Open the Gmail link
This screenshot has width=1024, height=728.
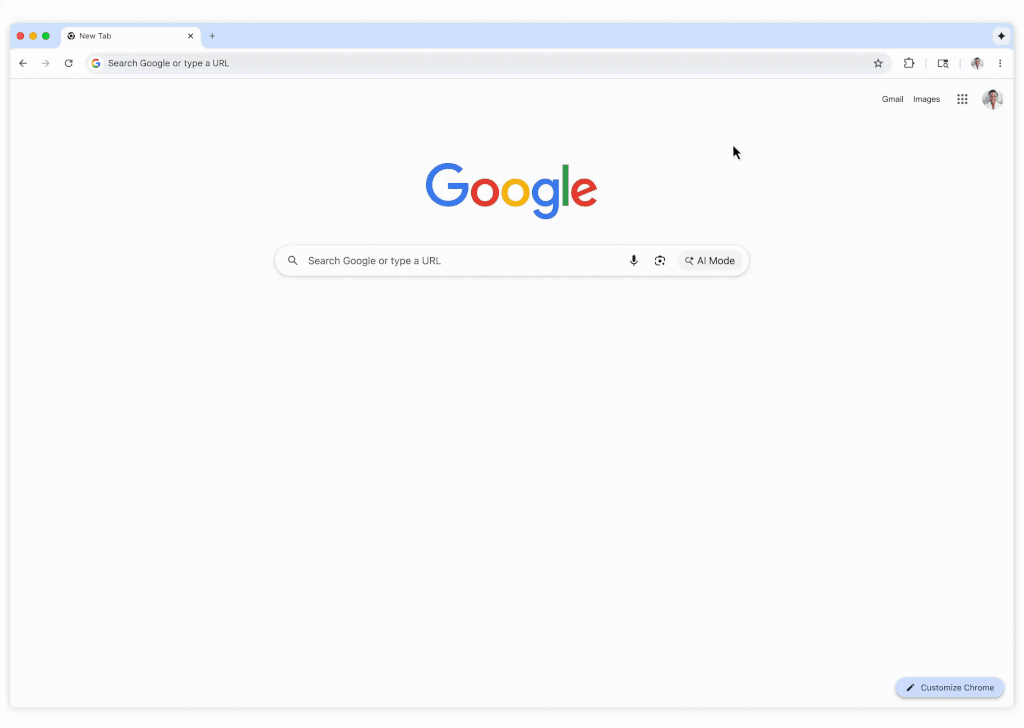[892, 99]
